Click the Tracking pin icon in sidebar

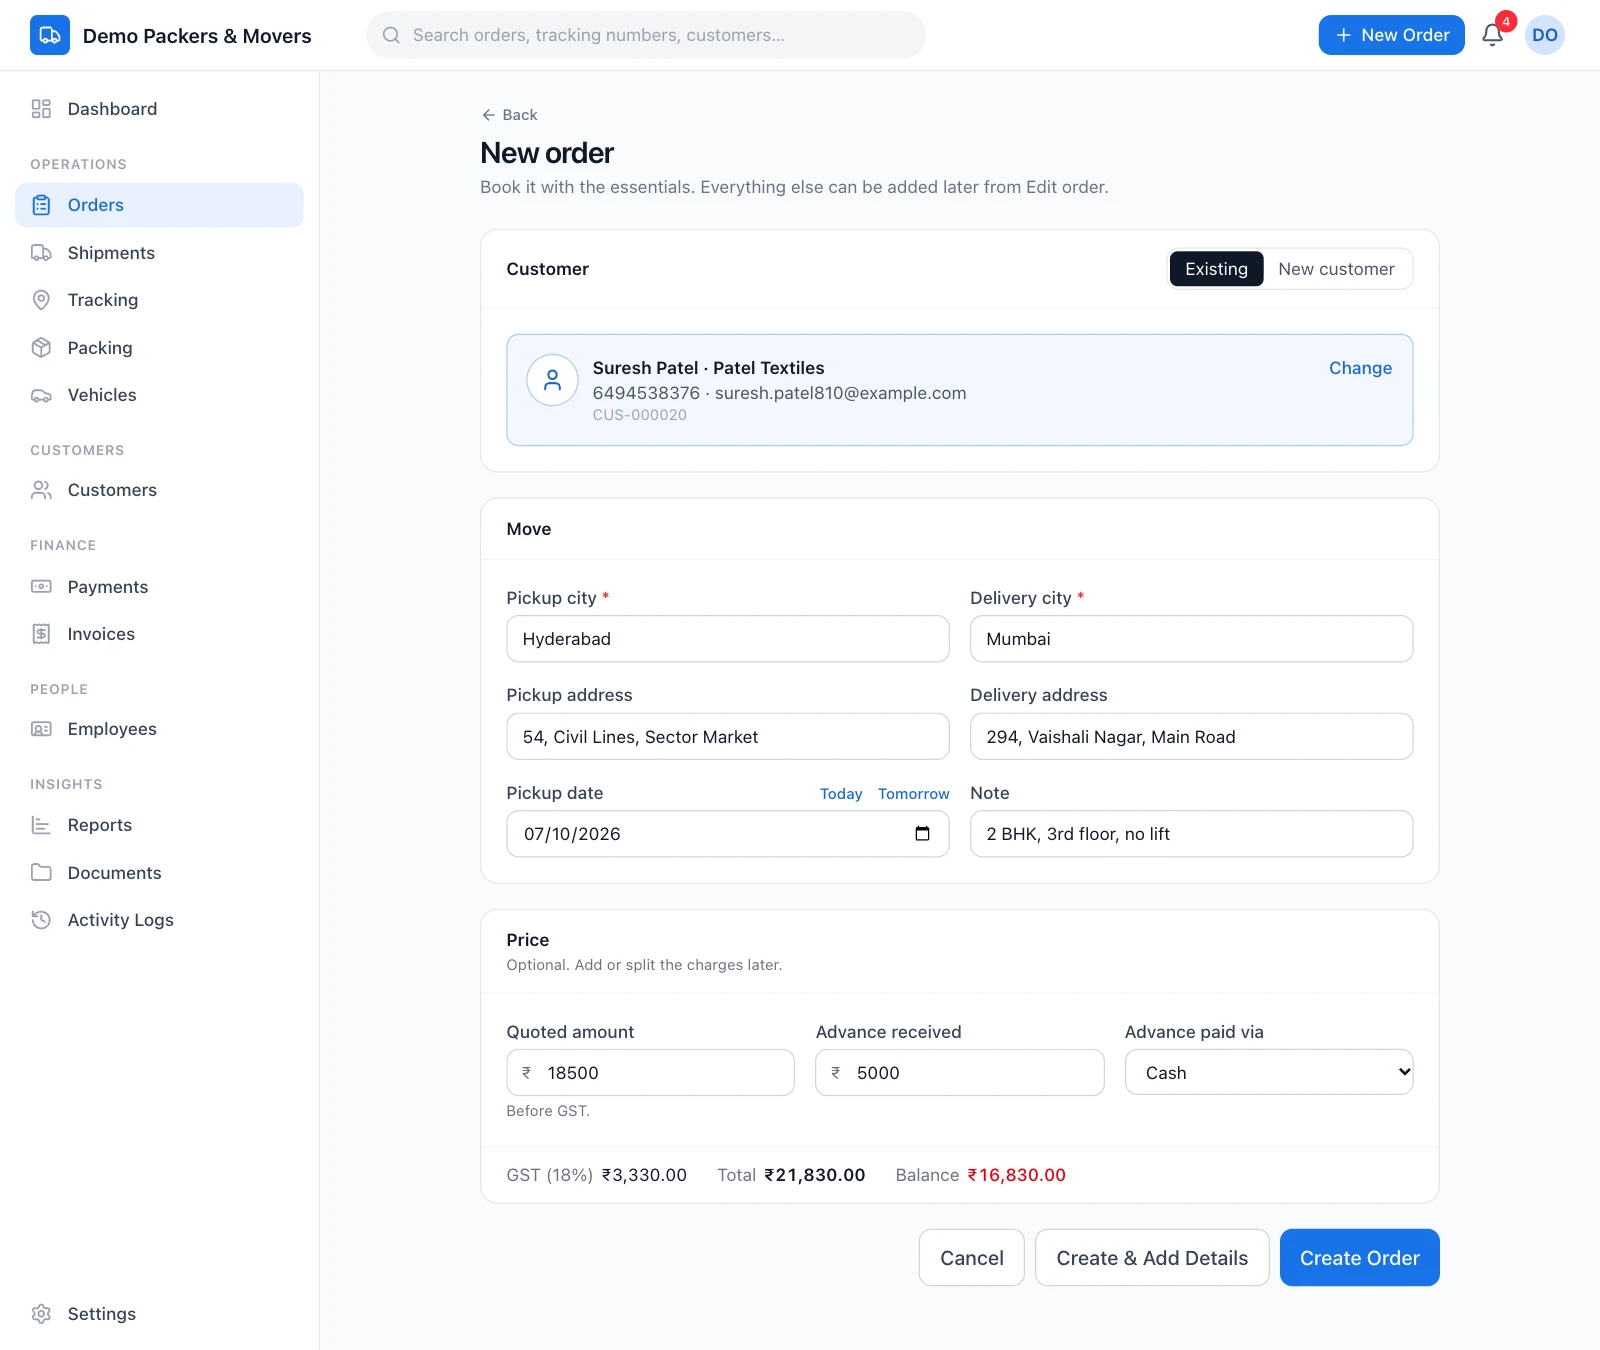point(41,300)
